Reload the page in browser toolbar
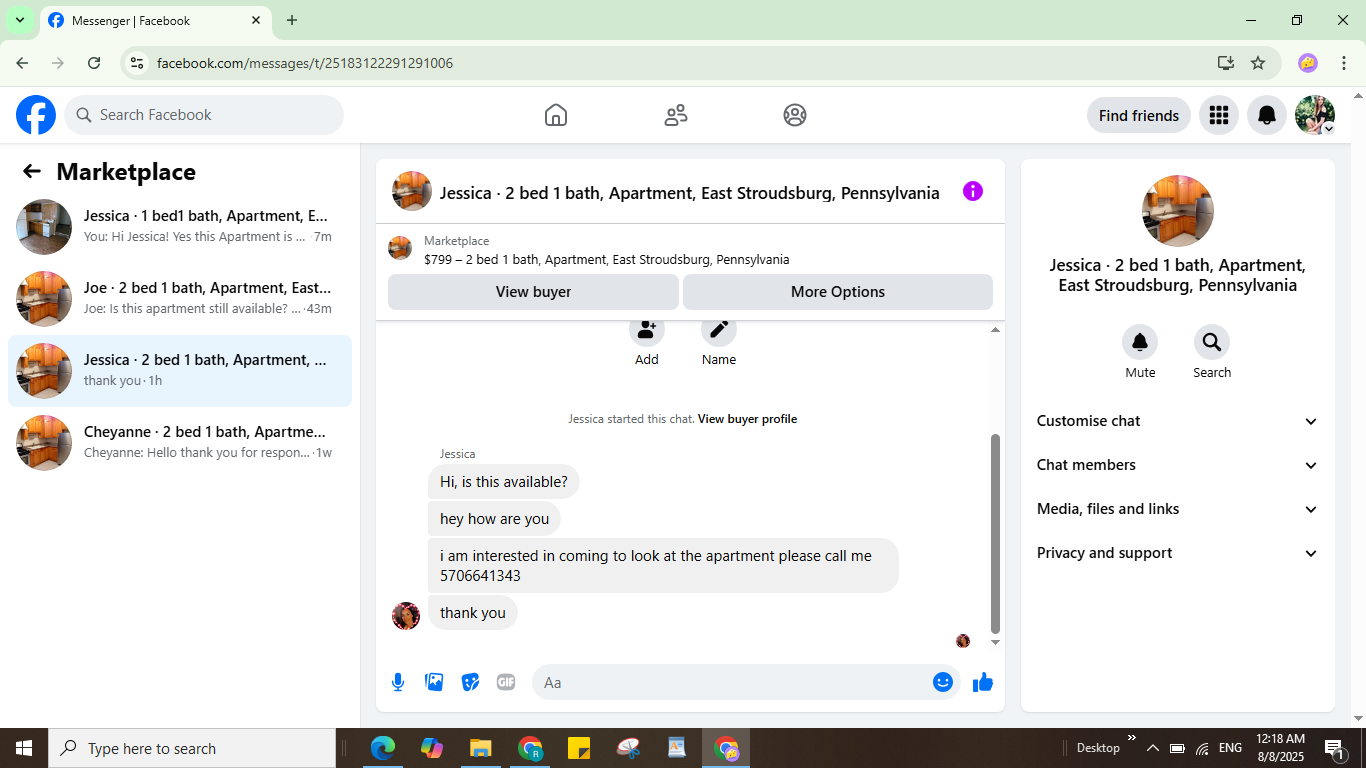The width and height of the screenshot is (1366, 768). pyautogui.click(x=94, y=63)
